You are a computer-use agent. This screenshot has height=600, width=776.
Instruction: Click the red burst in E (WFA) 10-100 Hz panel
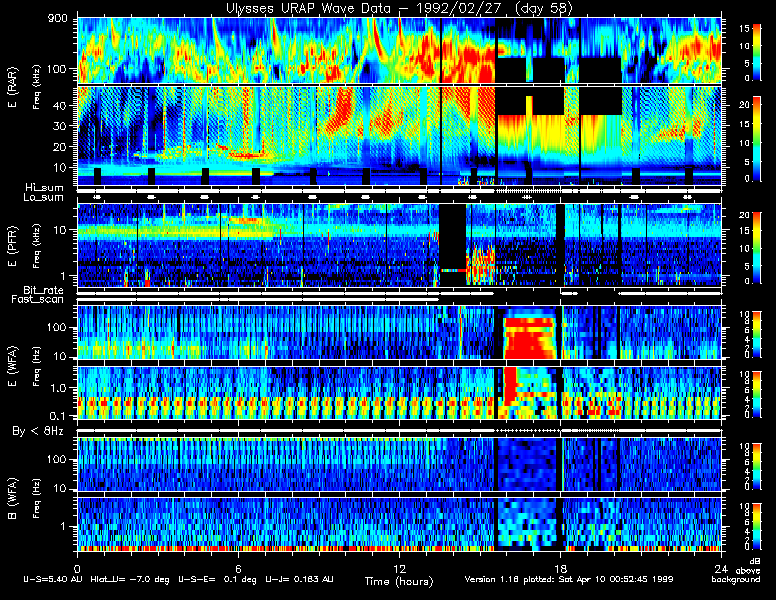[x=529, y=338]
